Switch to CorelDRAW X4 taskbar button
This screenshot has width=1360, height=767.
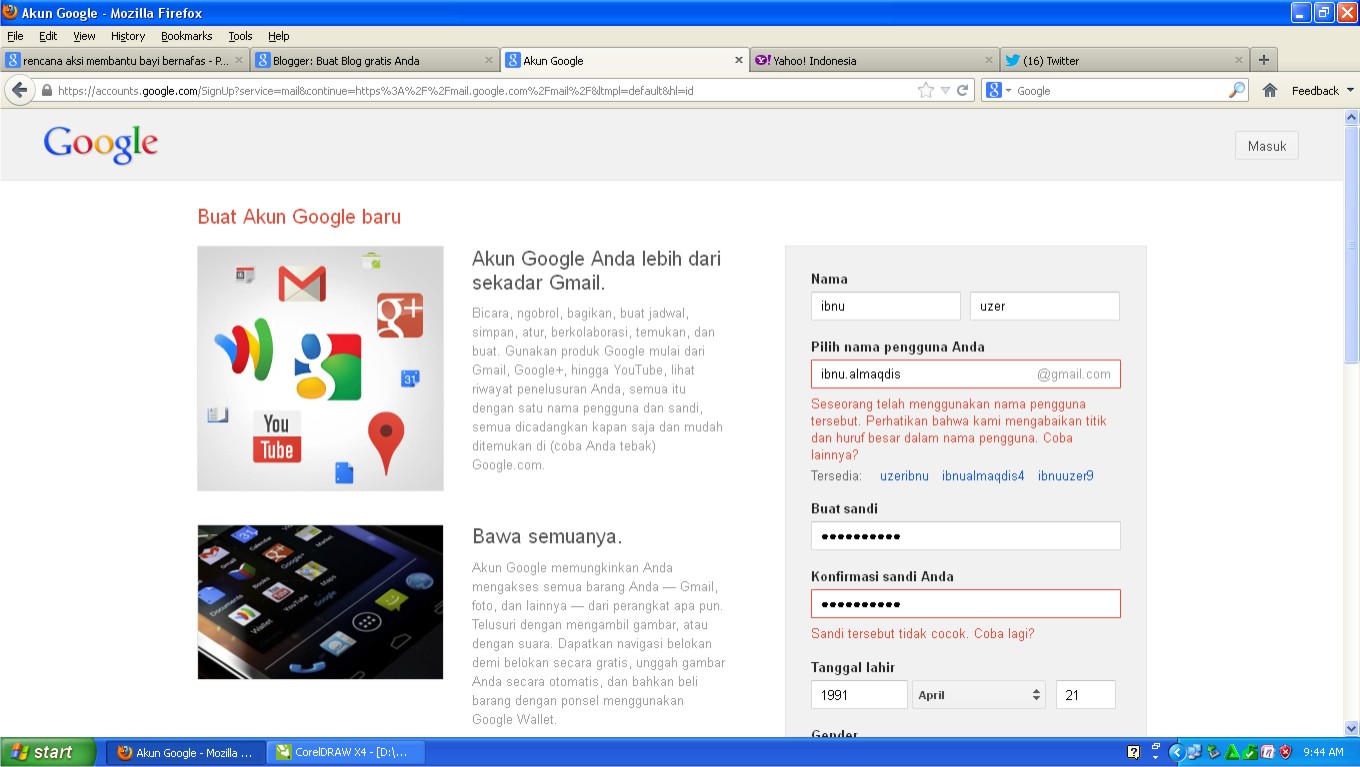pyautogui.click(x=345, y=752)
